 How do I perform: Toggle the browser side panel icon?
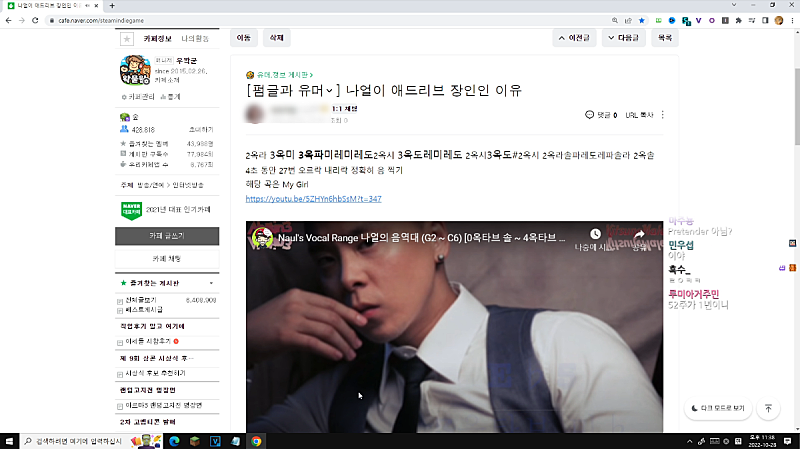[x=765, y=20]
